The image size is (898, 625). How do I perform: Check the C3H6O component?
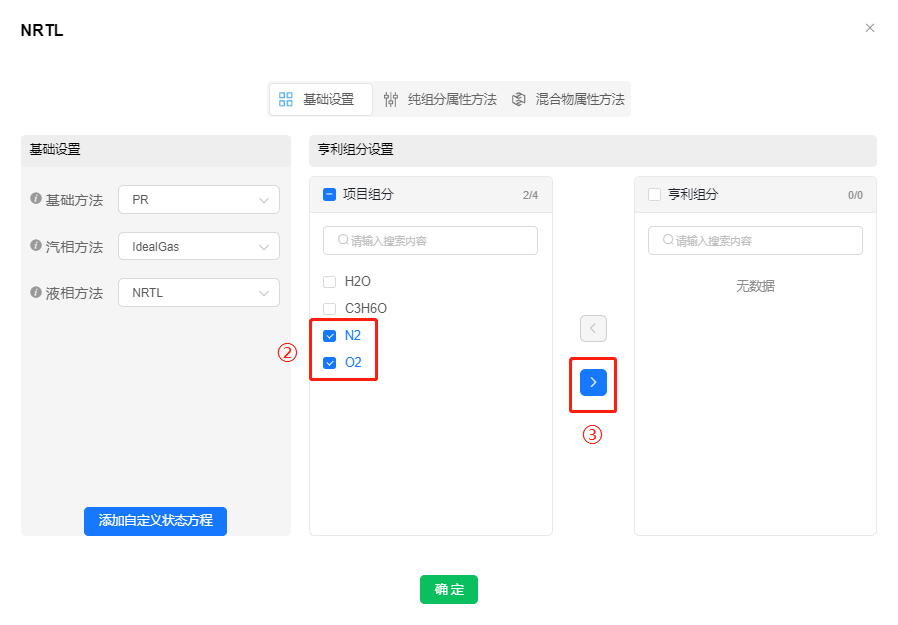coord(329,309)
